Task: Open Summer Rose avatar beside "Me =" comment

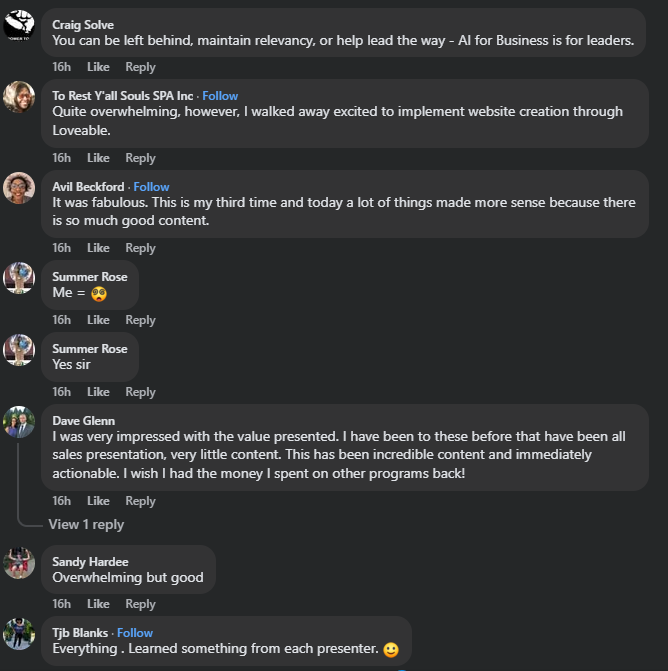Action: tap(19, 278)
